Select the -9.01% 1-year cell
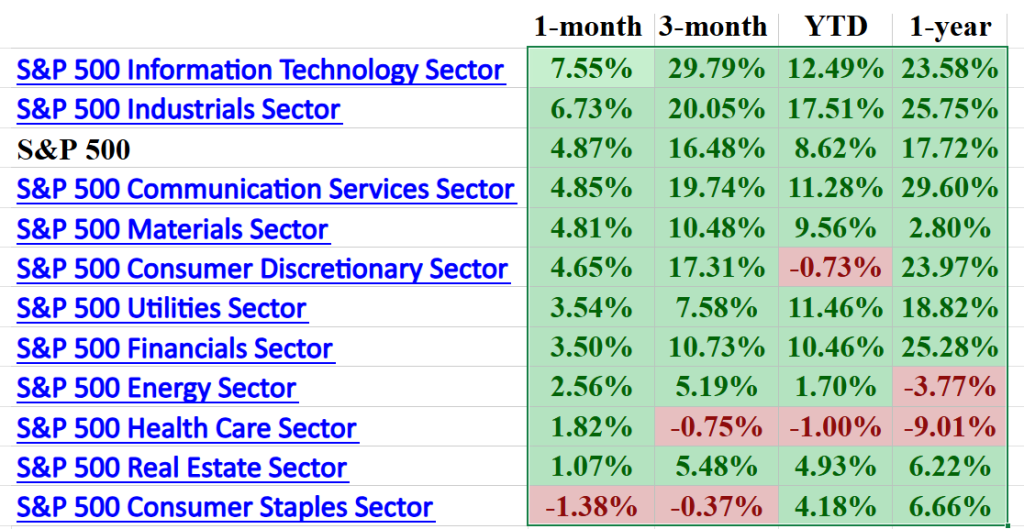 point(950,428)
